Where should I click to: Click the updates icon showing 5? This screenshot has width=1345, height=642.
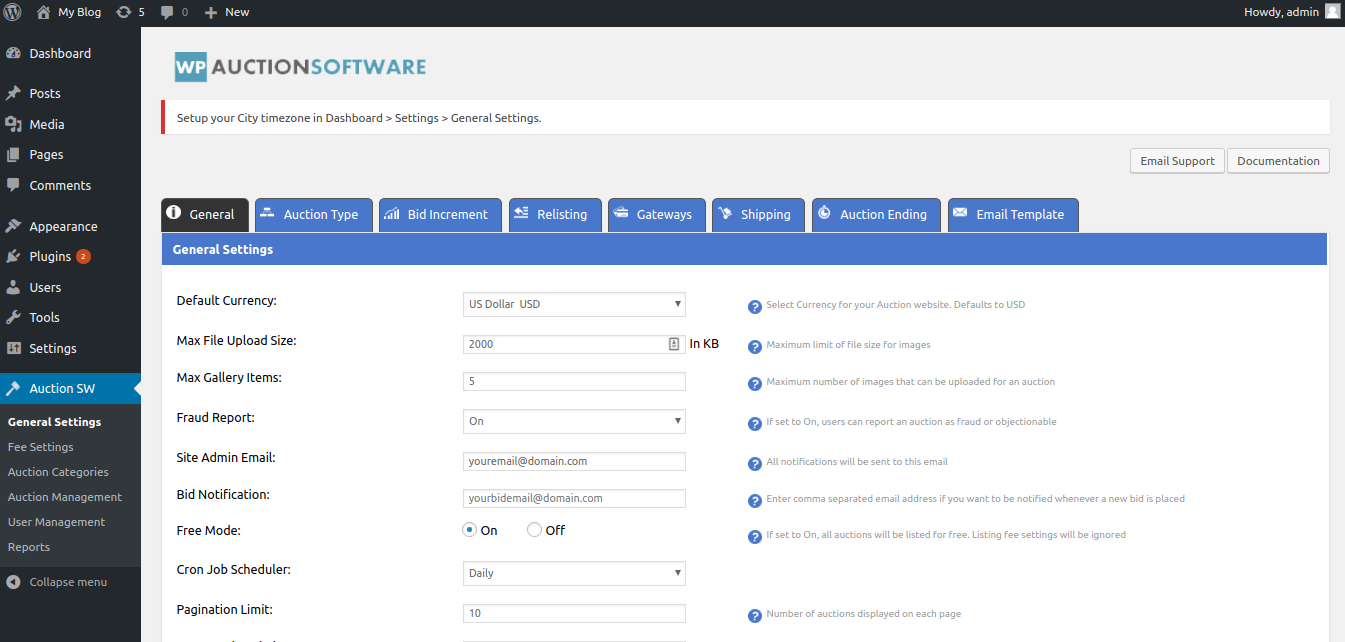point(123,12)
